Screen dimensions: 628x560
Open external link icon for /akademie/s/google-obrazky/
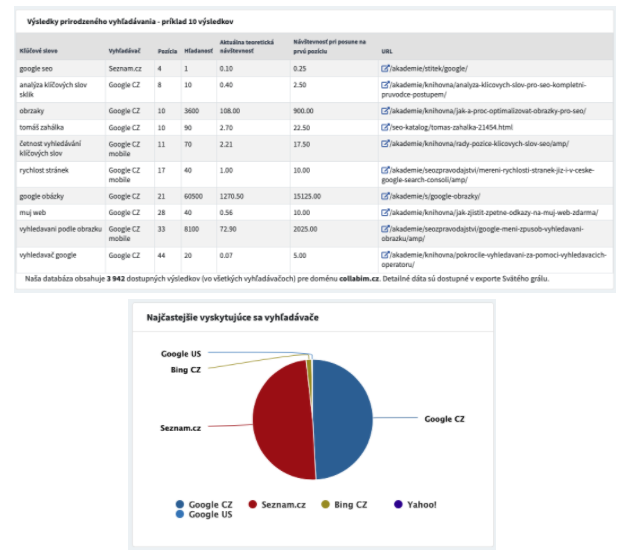(x=385, y=196)
